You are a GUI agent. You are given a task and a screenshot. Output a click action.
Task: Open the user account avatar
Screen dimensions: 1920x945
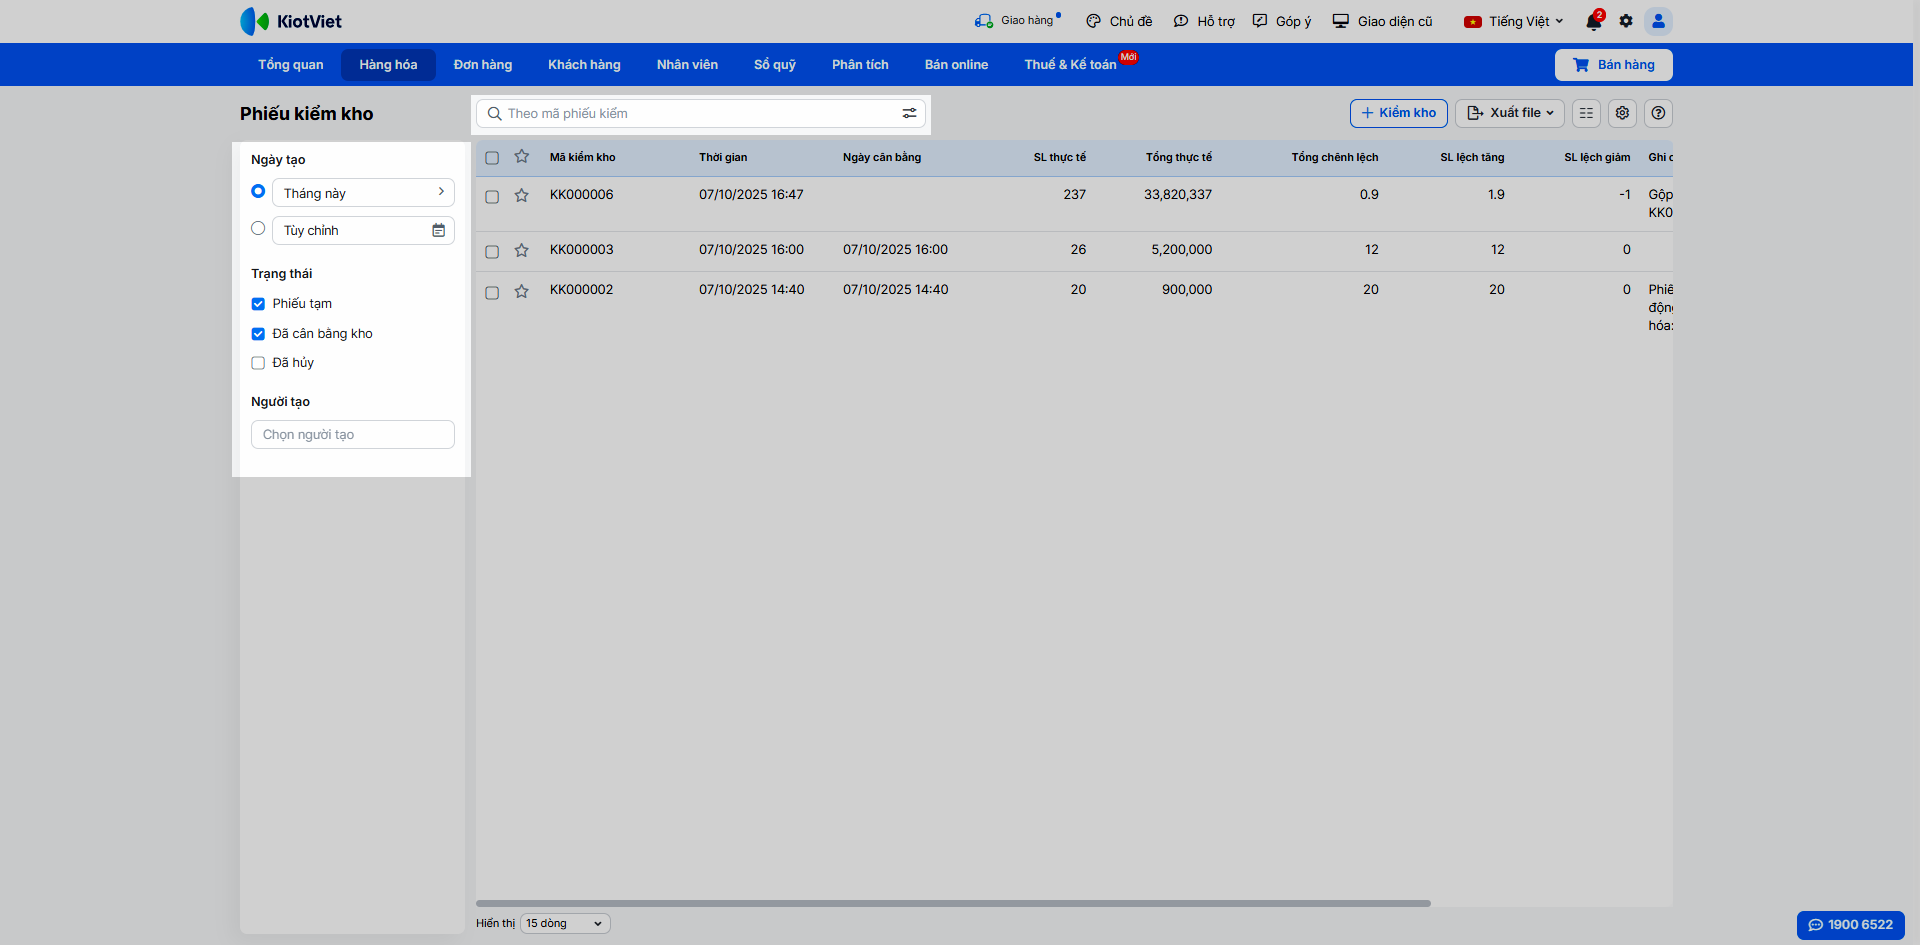(1658, 21)
